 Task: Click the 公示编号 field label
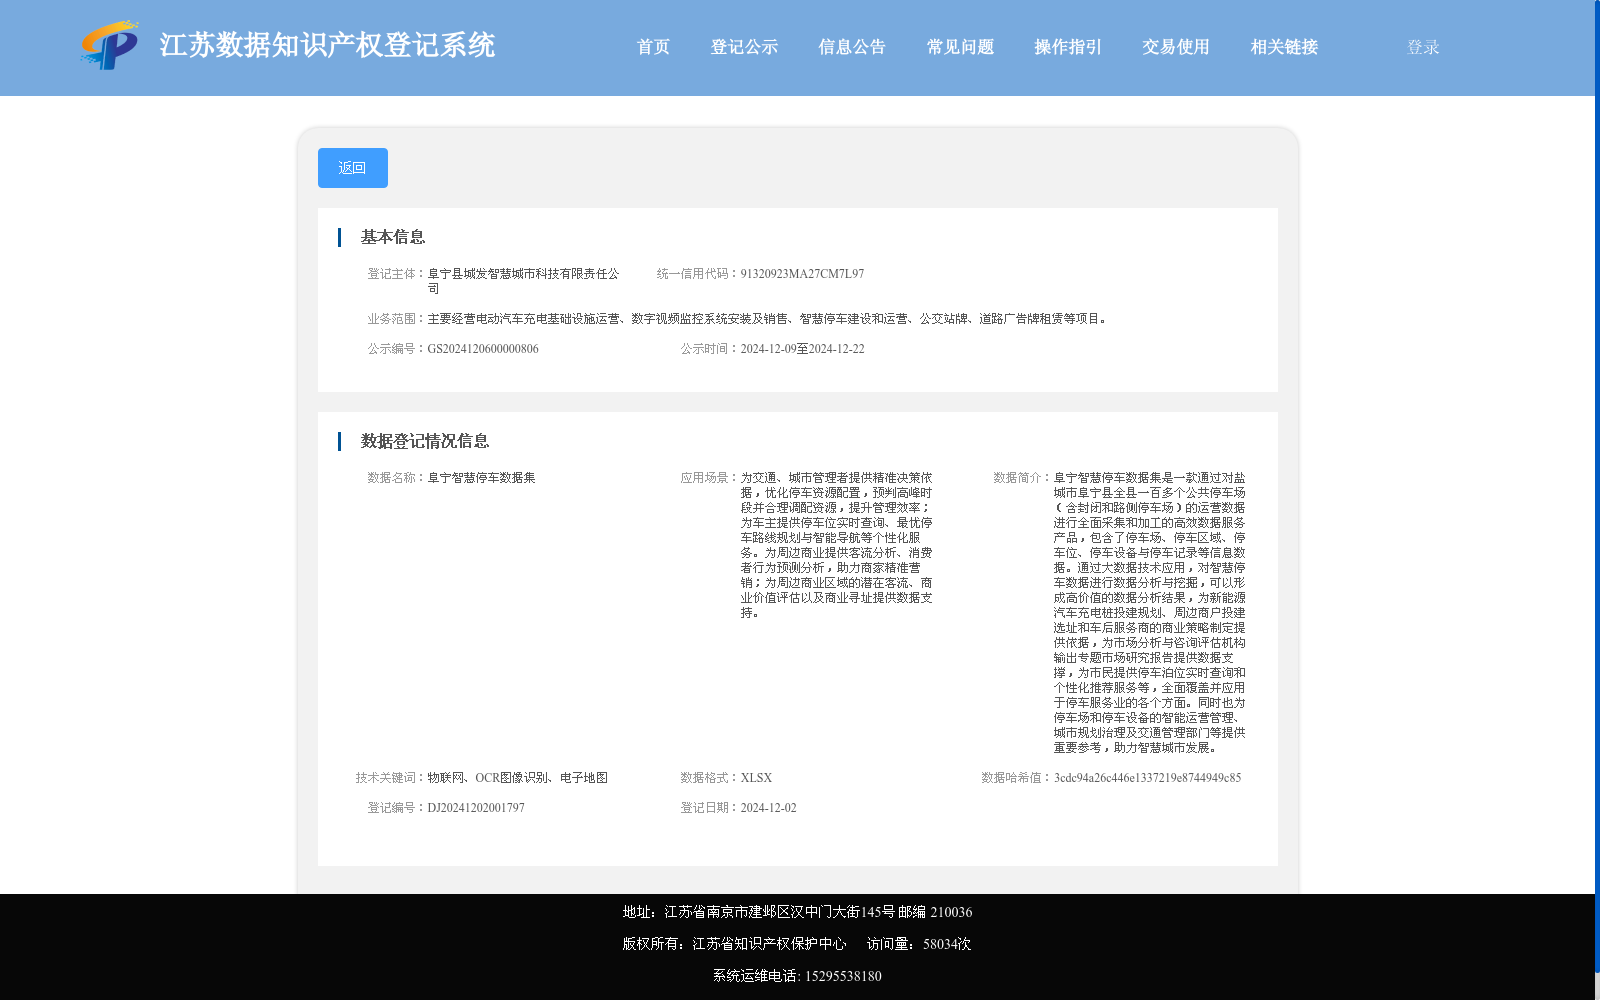[x=397, y=349]
